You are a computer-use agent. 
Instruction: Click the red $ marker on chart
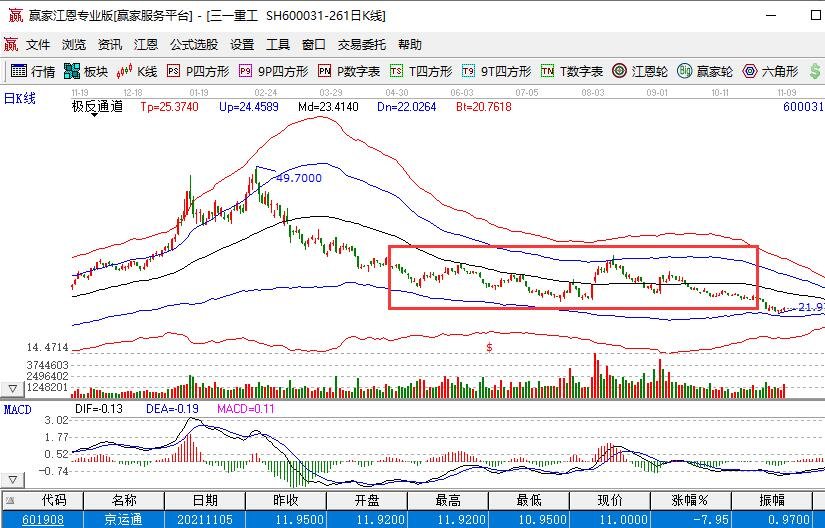489,348
